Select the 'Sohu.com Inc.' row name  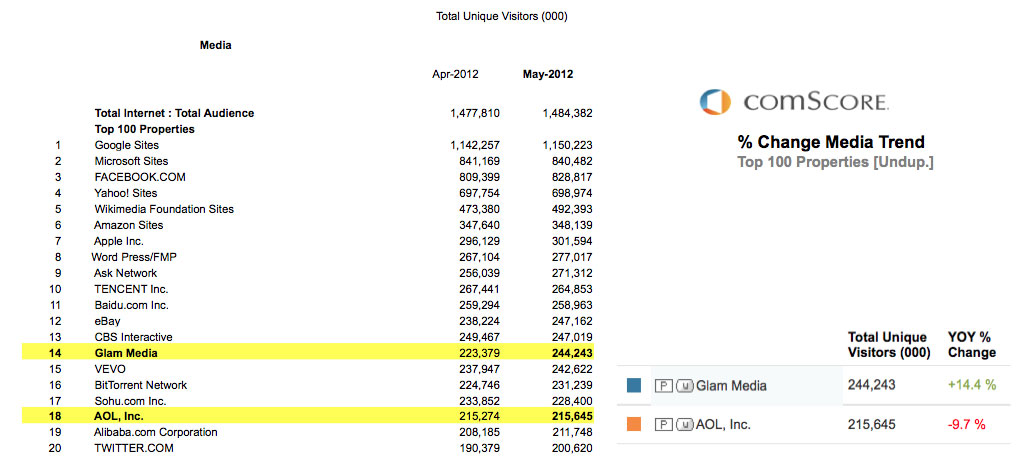(130, 400)
